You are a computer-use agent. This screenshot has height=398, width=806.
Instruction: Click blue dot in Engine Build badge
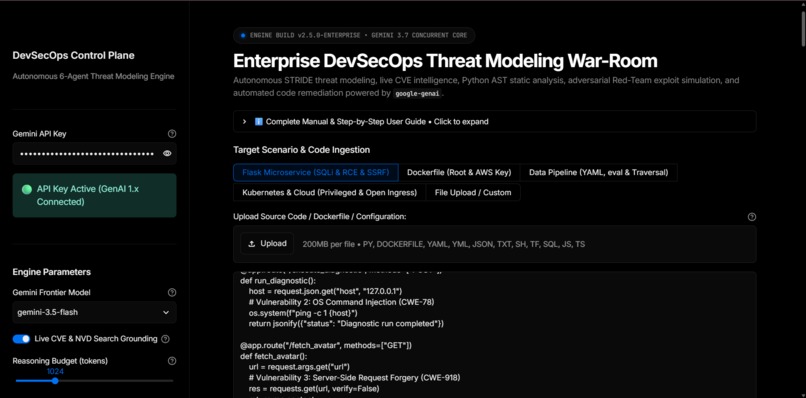[243, 35]
